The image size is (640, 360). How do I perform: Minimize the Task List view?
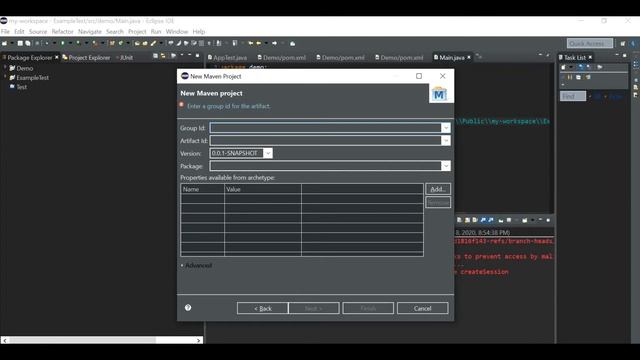[x=617, y=55]
